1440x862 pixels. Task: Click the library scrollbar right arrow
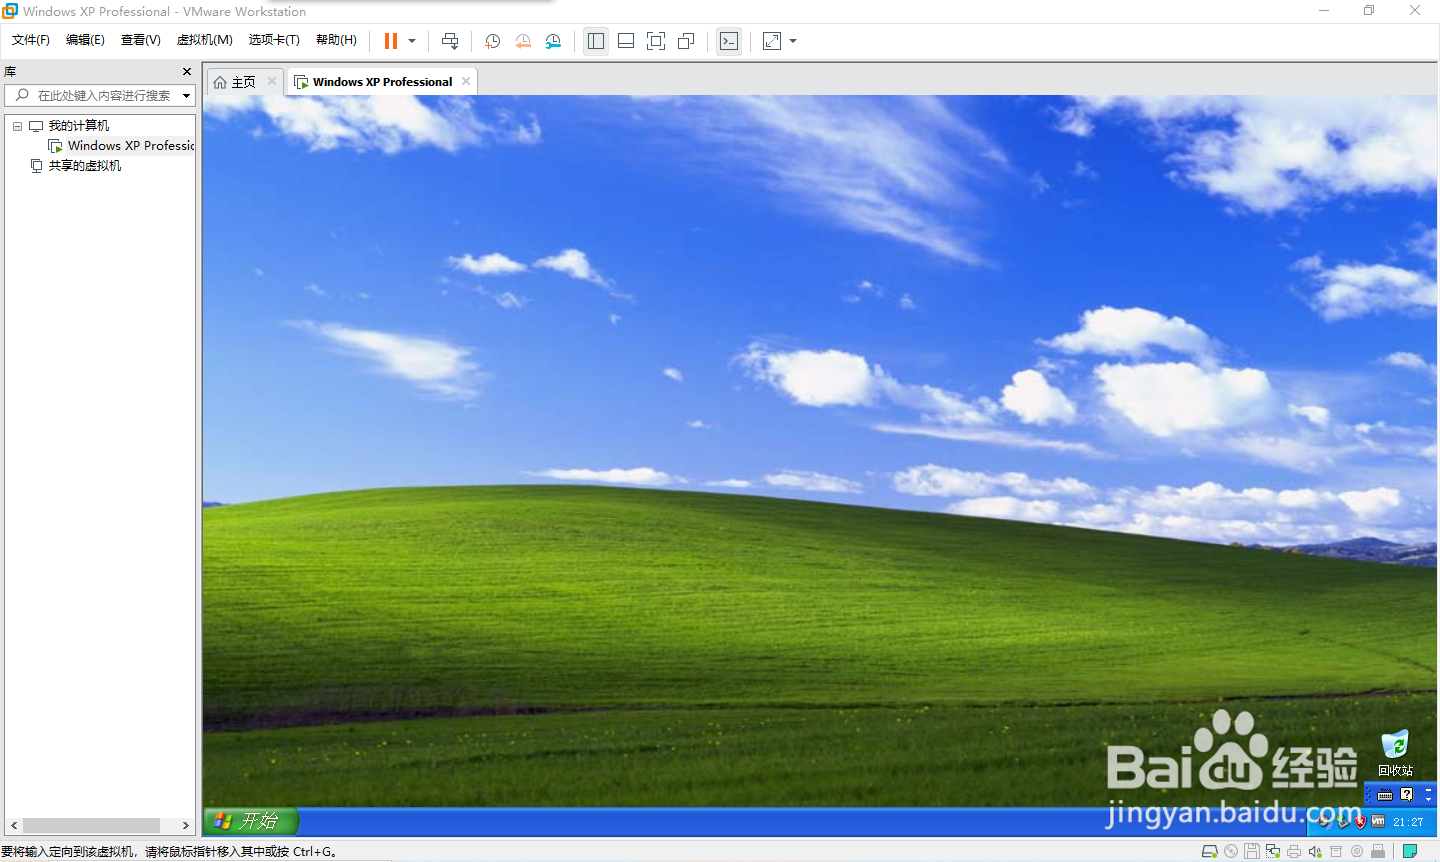point(185,825)
